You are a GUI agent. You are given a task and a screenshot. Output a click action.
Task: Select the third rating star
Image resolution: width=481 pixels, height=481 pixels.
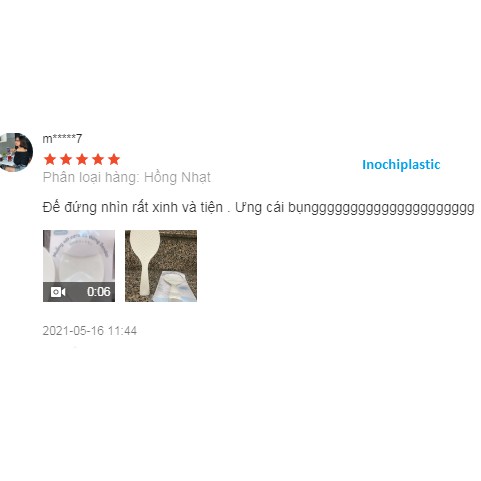pos(82,159)
